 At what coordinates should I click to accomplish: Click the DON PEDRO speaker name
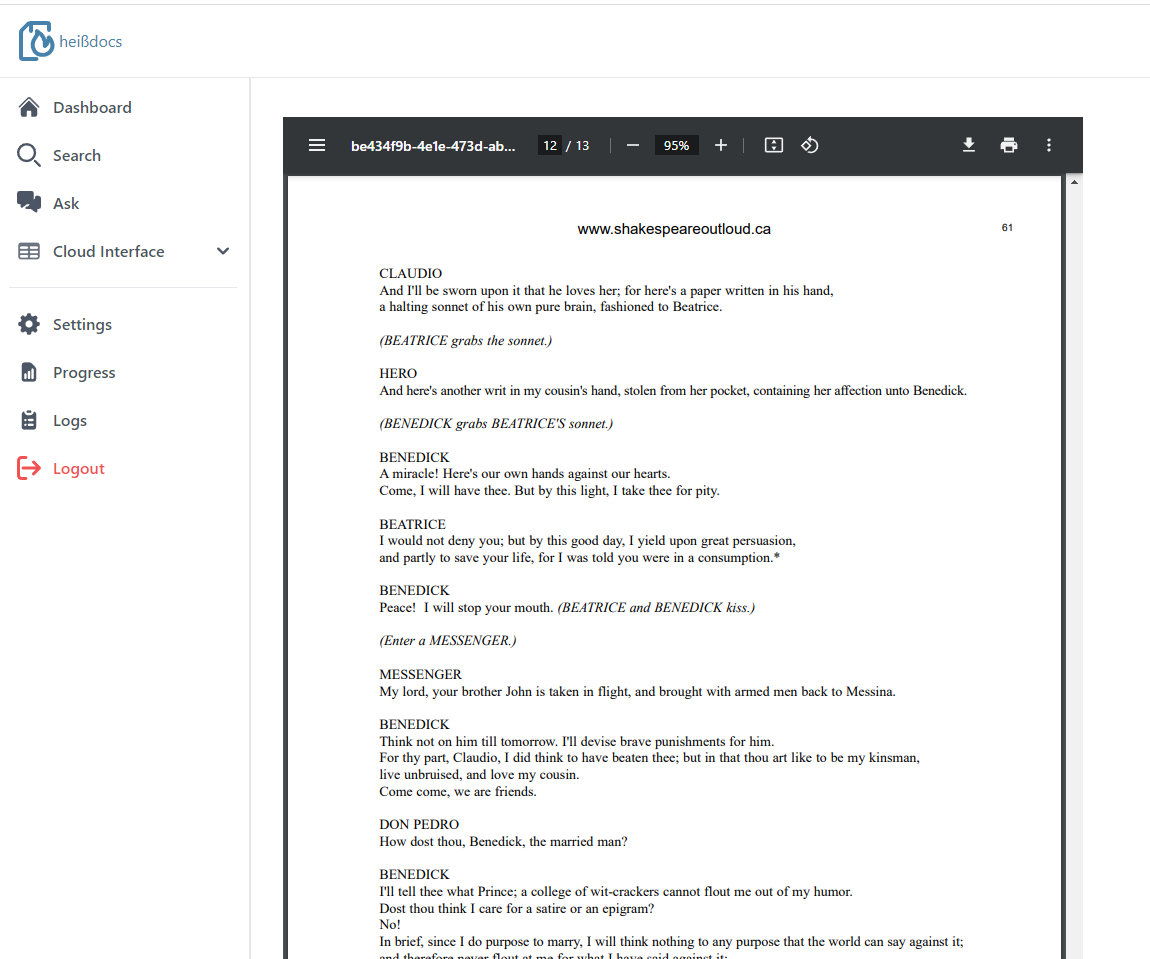coord(419,824)
